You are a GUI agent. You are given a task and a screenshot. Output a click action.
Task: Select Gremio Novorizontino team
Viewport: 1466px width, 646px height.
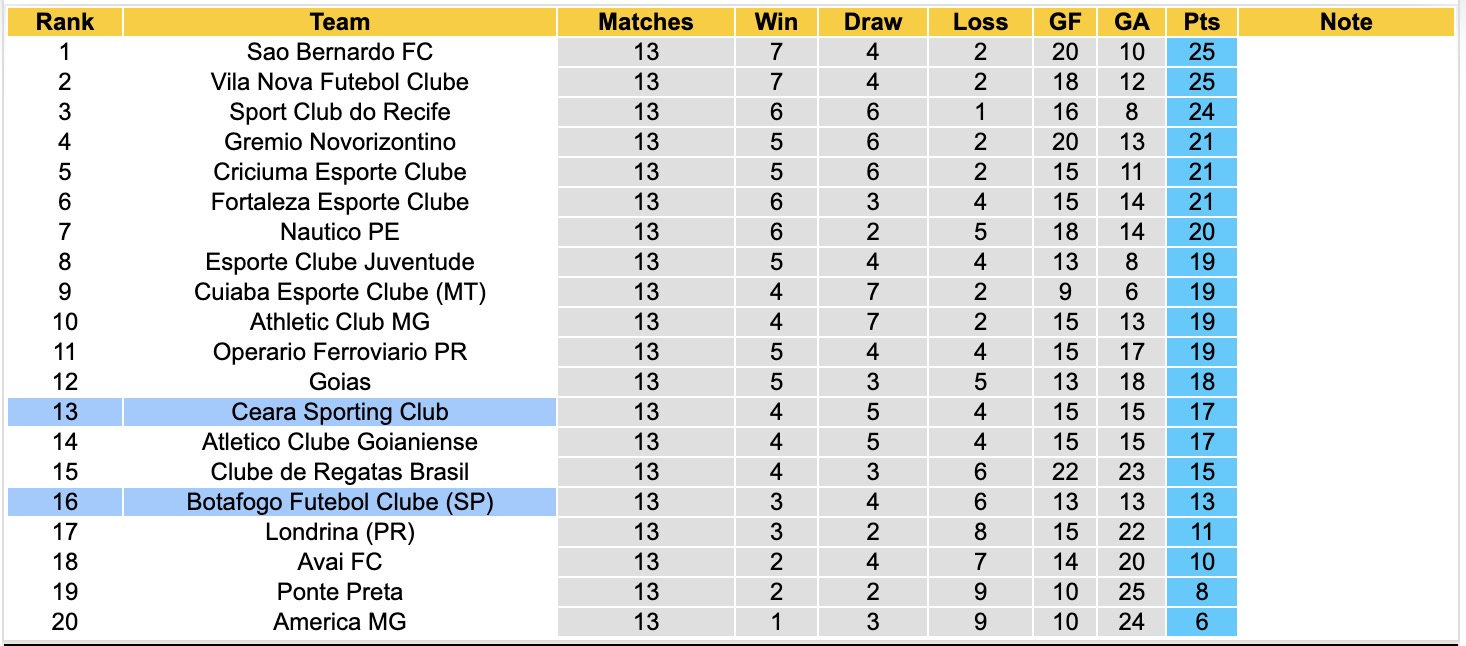point(340,142)
